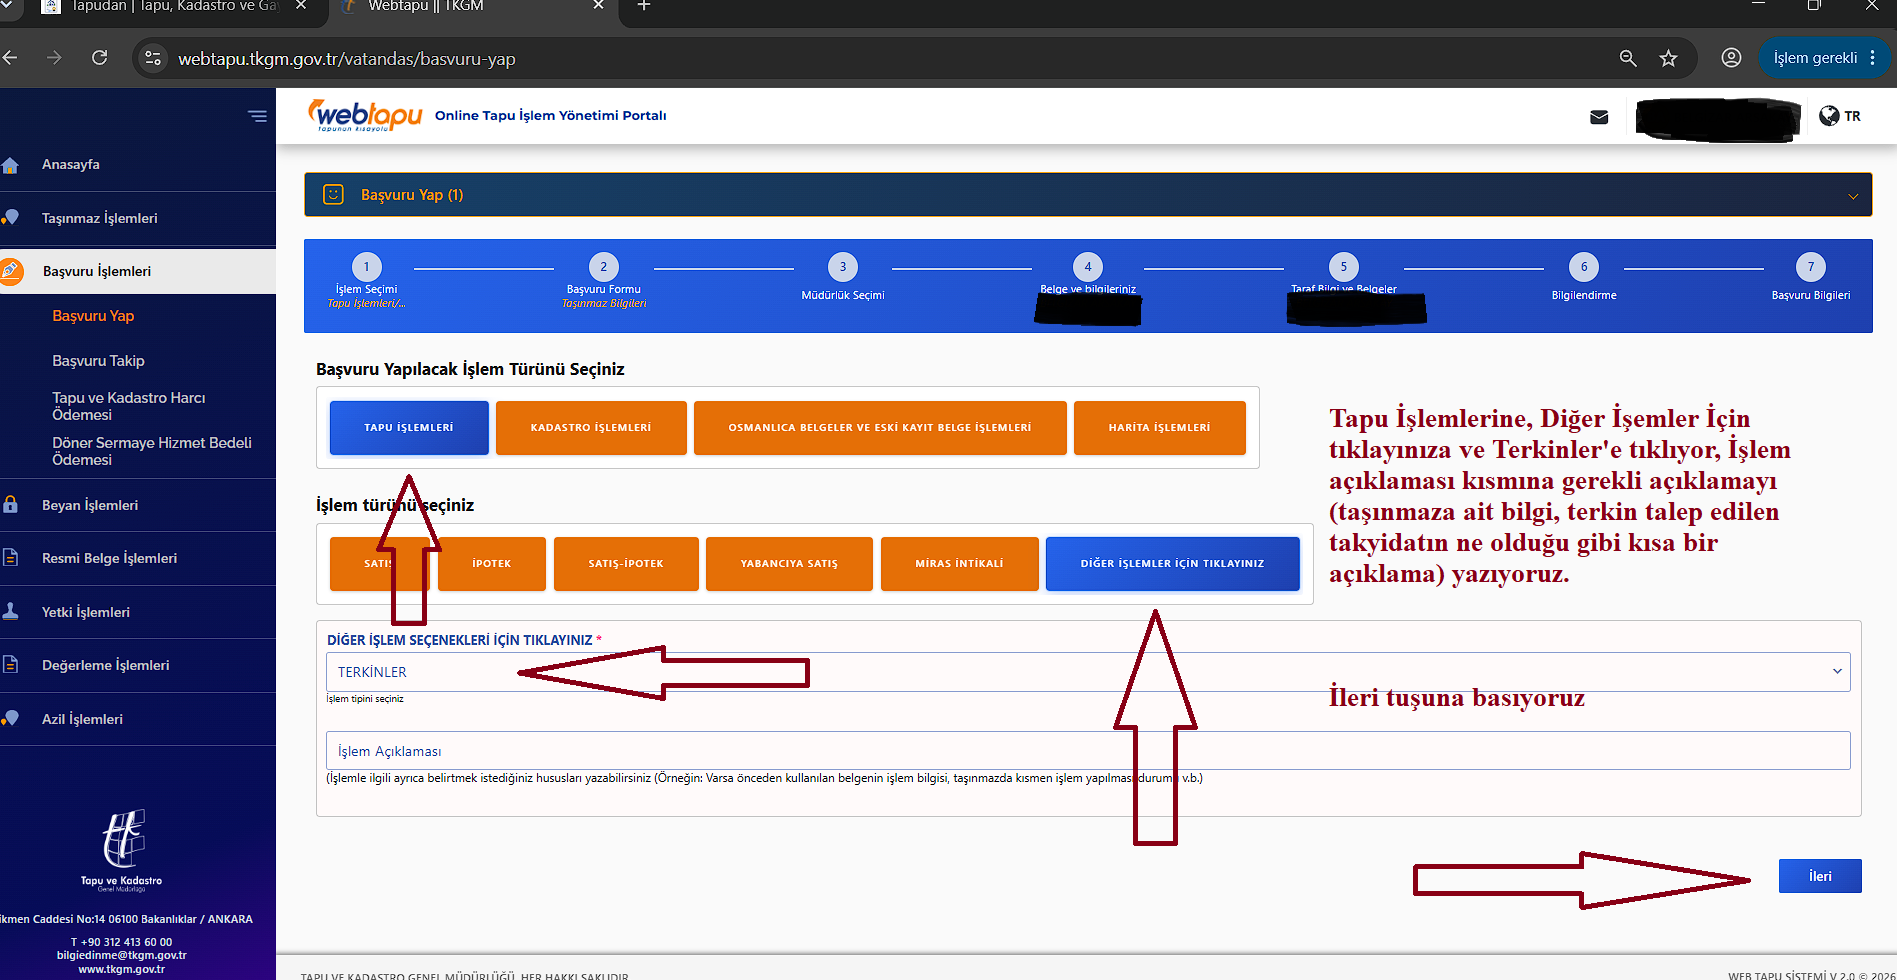Click the İleri button
Screen dimensions: 1897x980
pos(1820,876)
